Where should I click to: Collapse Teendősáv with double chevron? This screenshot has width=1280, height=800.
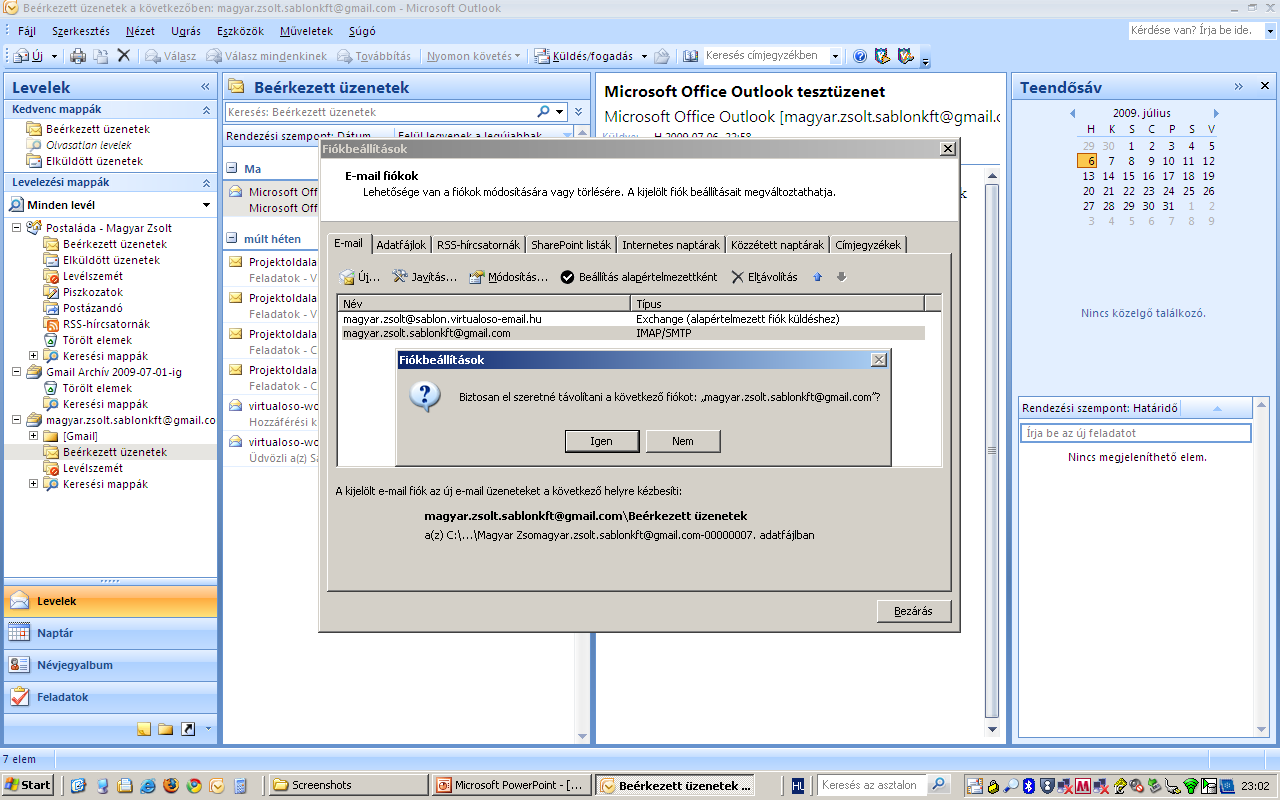(1238, 87)
